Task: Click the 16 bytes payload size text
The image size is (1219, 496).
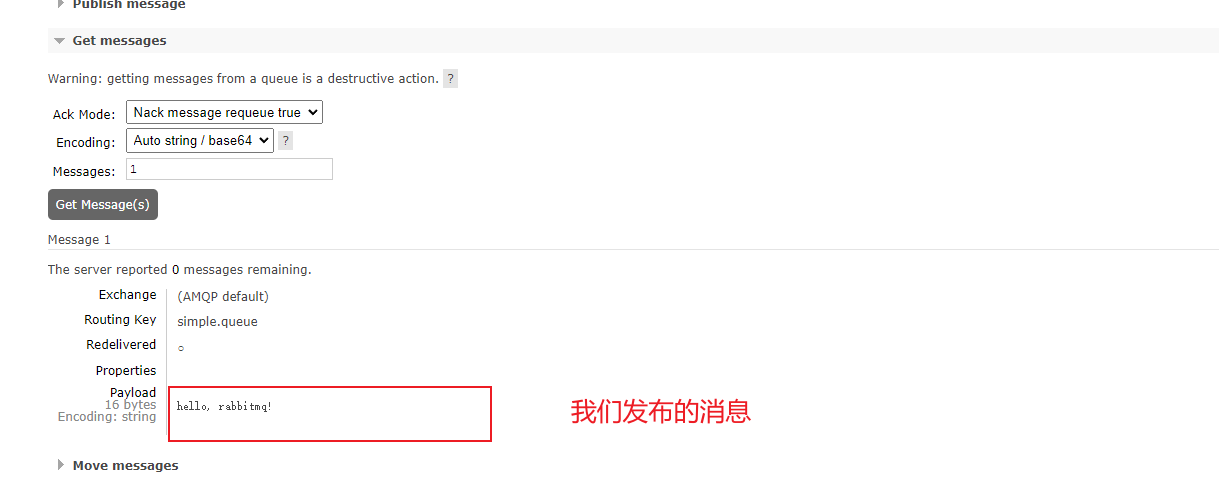Action: (x=130, y=405)
